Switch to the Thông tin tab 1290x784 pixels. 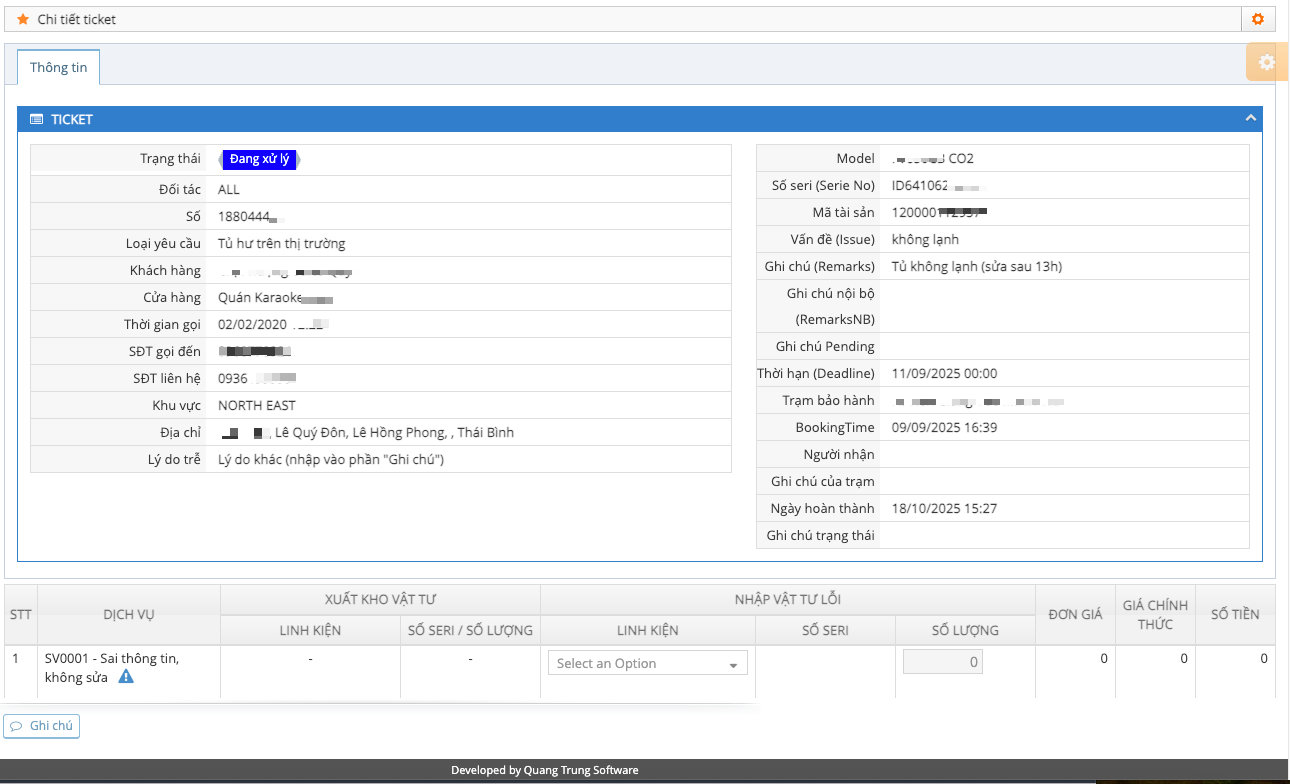coord(58,67)
